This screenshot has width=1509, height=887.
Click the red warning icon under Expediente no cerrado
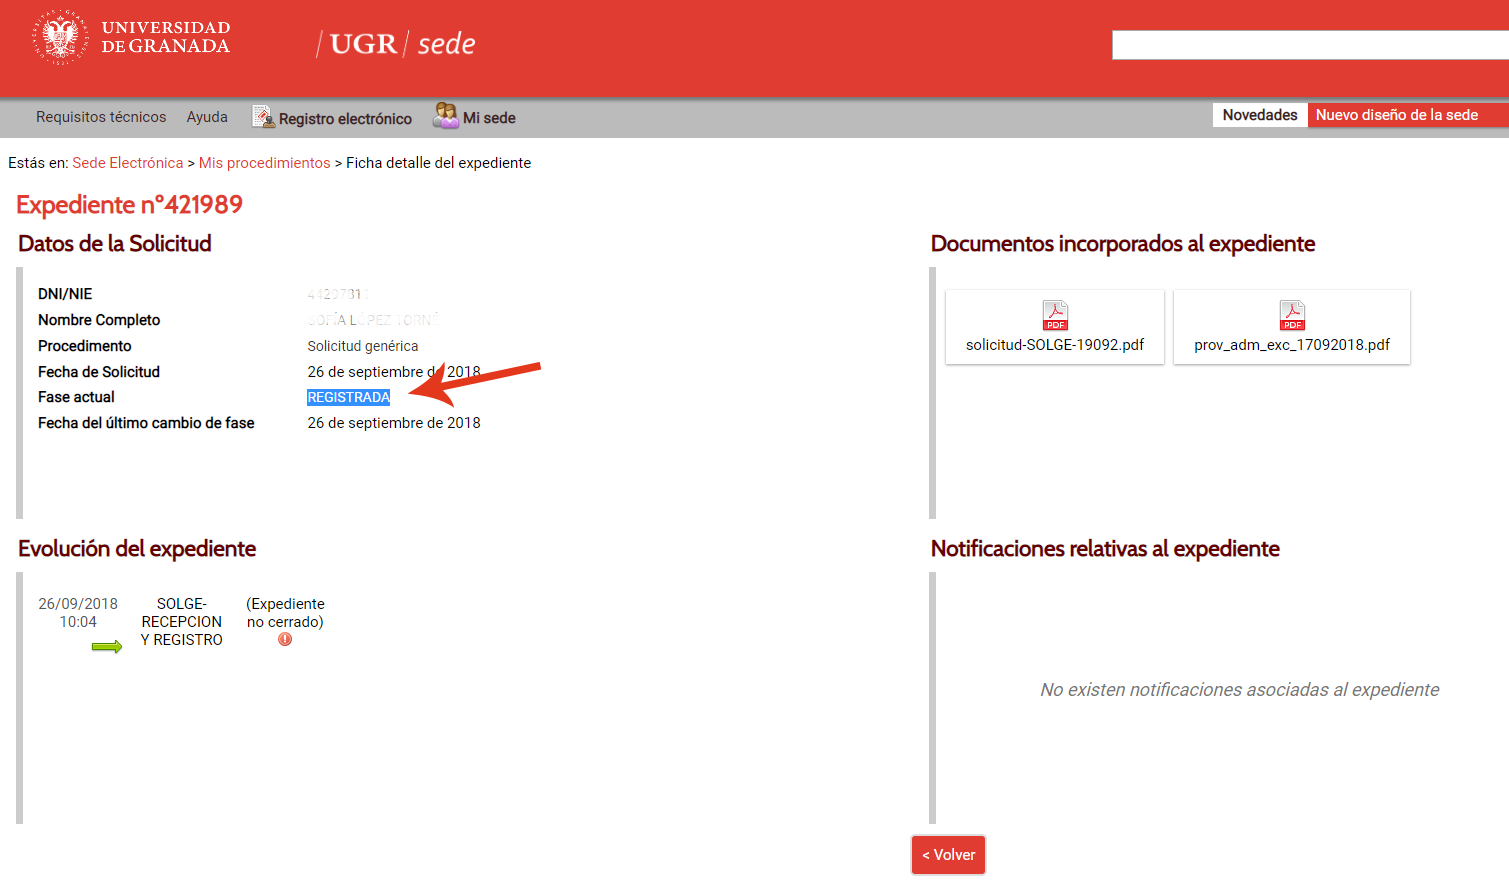[x=285, y=640]
